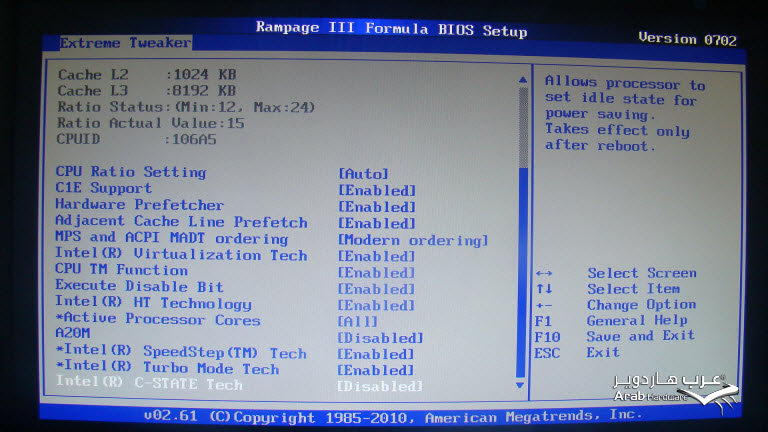This screenshot has height=432, width=768.
Task: Open Active Processor Cores All value
Action: click(358, 322)
